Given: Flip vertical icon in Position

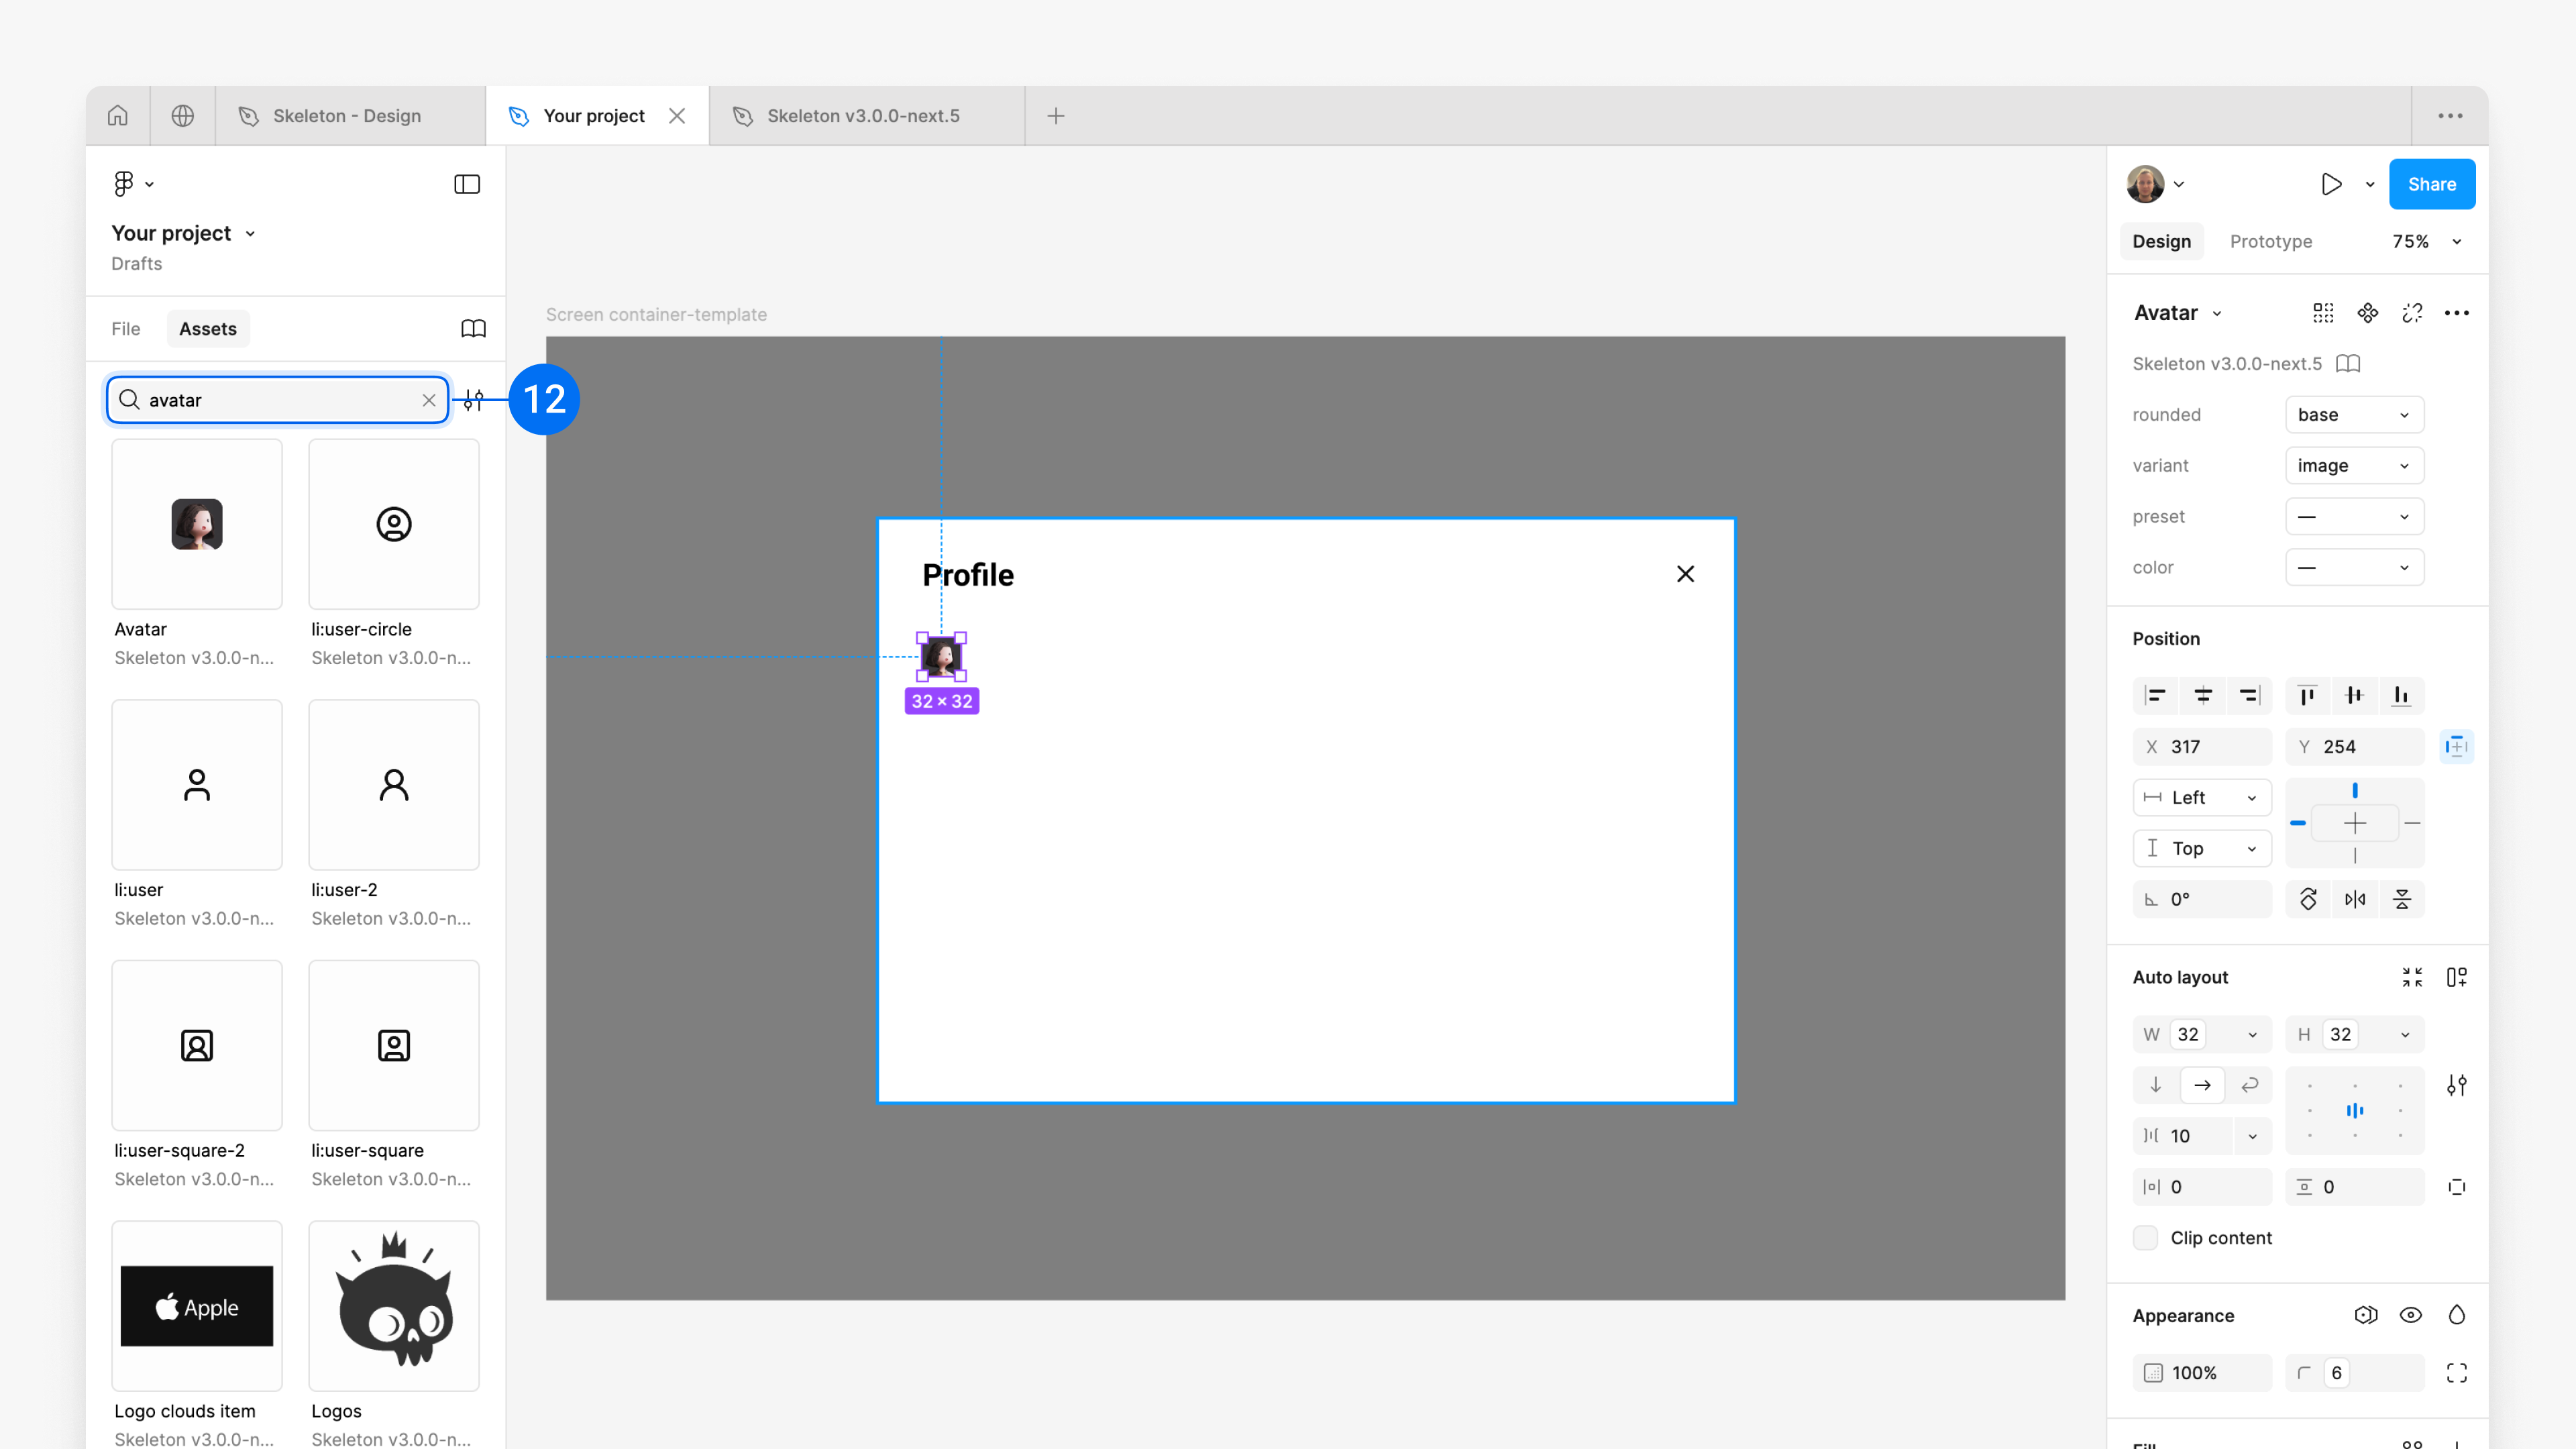Looking at the screenshot, I should [2402, 899].
